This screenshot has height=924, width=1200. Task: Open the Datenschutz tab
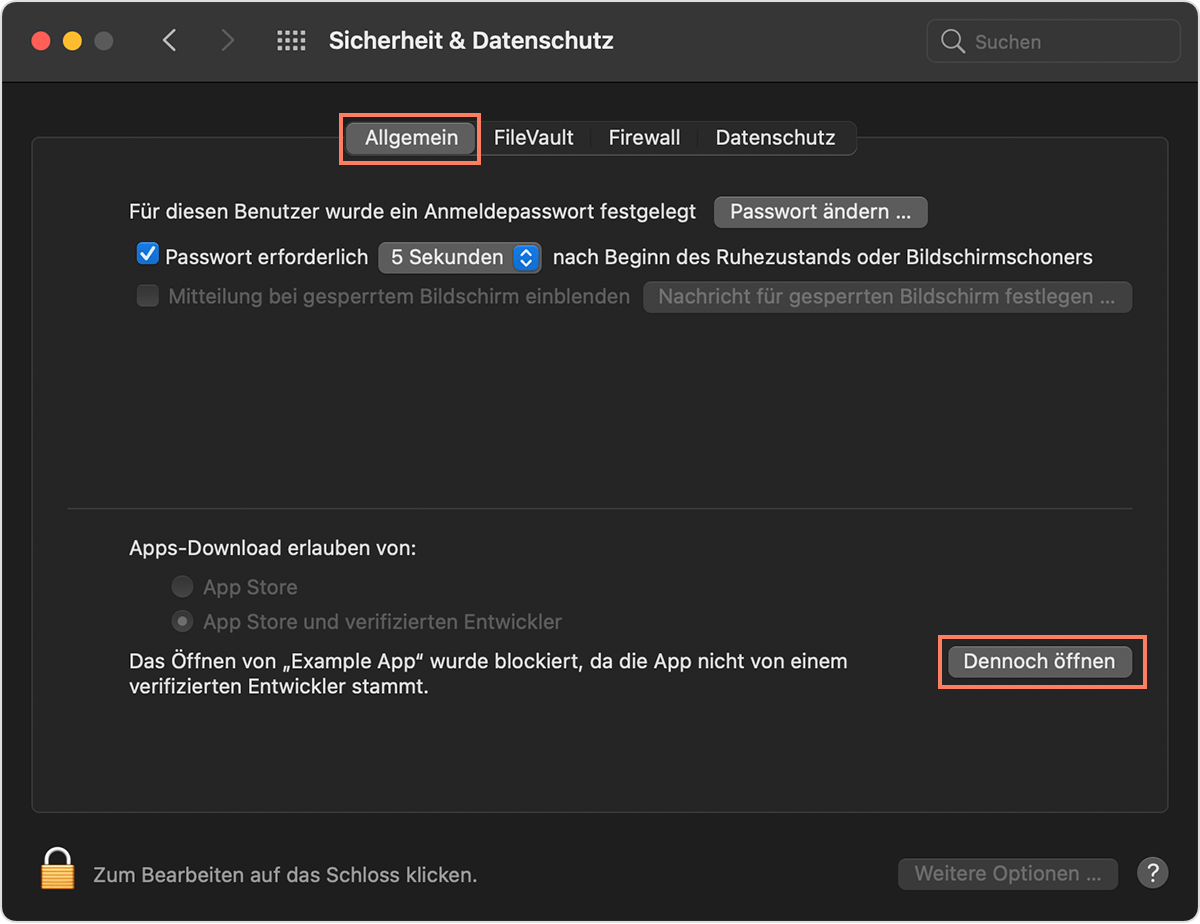point(775,138)
